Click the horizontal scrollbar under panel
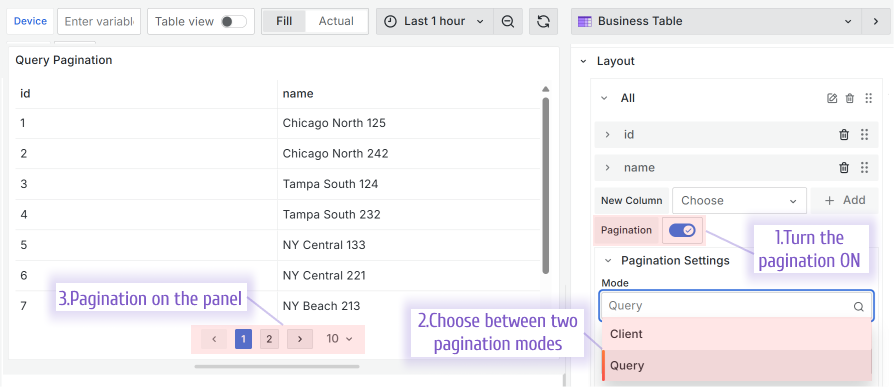The width and height of the screenshot is (894, 387). point(277,366)
